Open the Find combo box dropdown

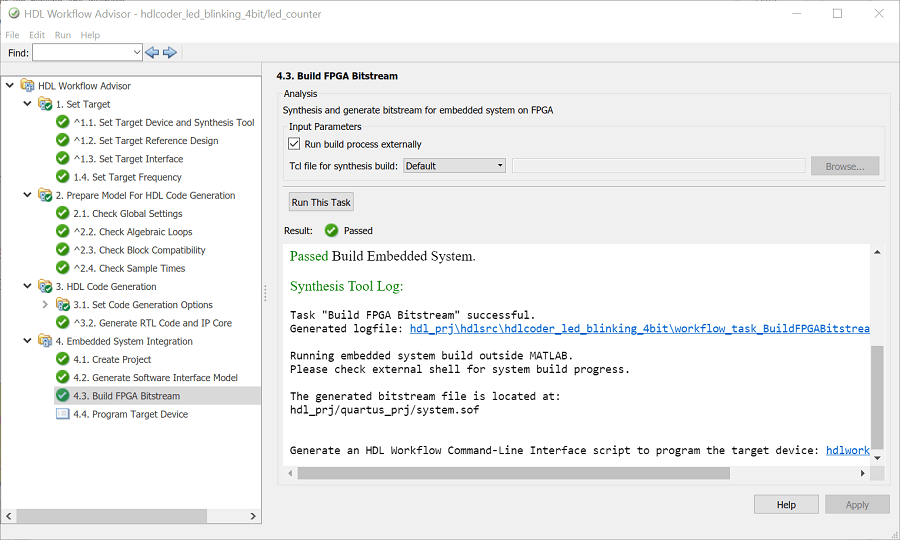[137, 52]
